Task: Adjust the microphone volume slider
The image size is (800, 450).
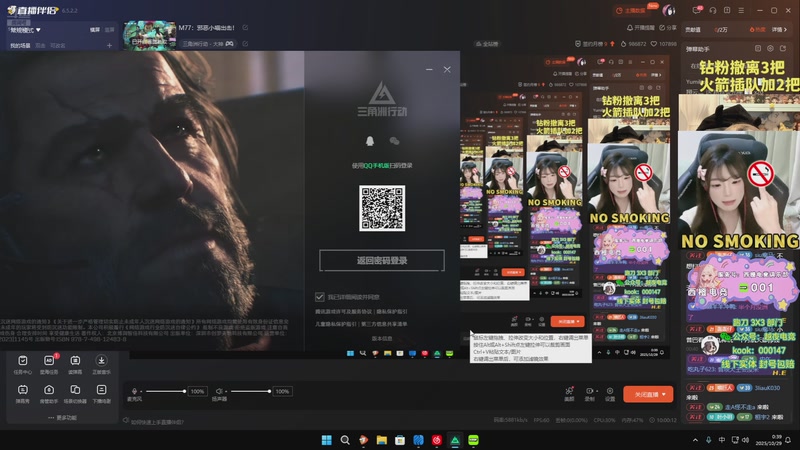Action: point(165,391)
